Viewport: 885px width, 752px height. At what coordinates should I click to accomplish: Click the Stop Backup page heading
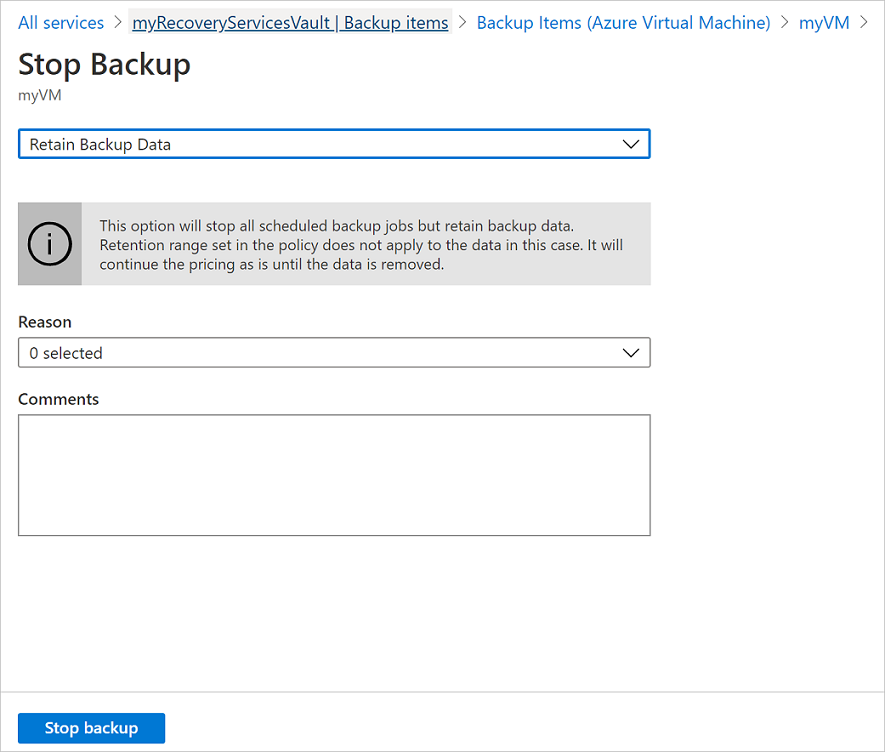pyautogui.click(x=104, y=64)
